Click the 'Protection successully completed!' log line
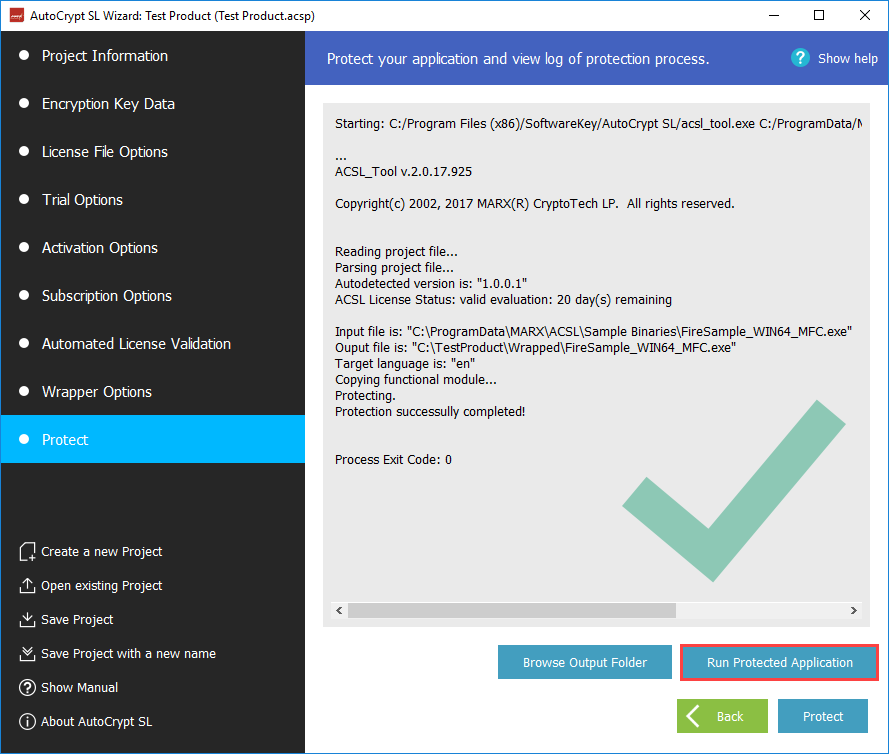This screenshot has width=889, height=754. (430, 412)
